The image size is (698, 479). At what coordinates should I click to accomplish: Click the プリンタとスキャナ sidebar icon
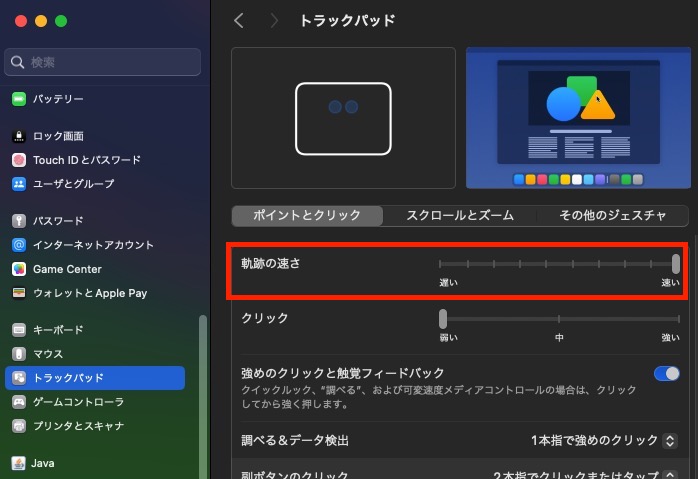18,426
